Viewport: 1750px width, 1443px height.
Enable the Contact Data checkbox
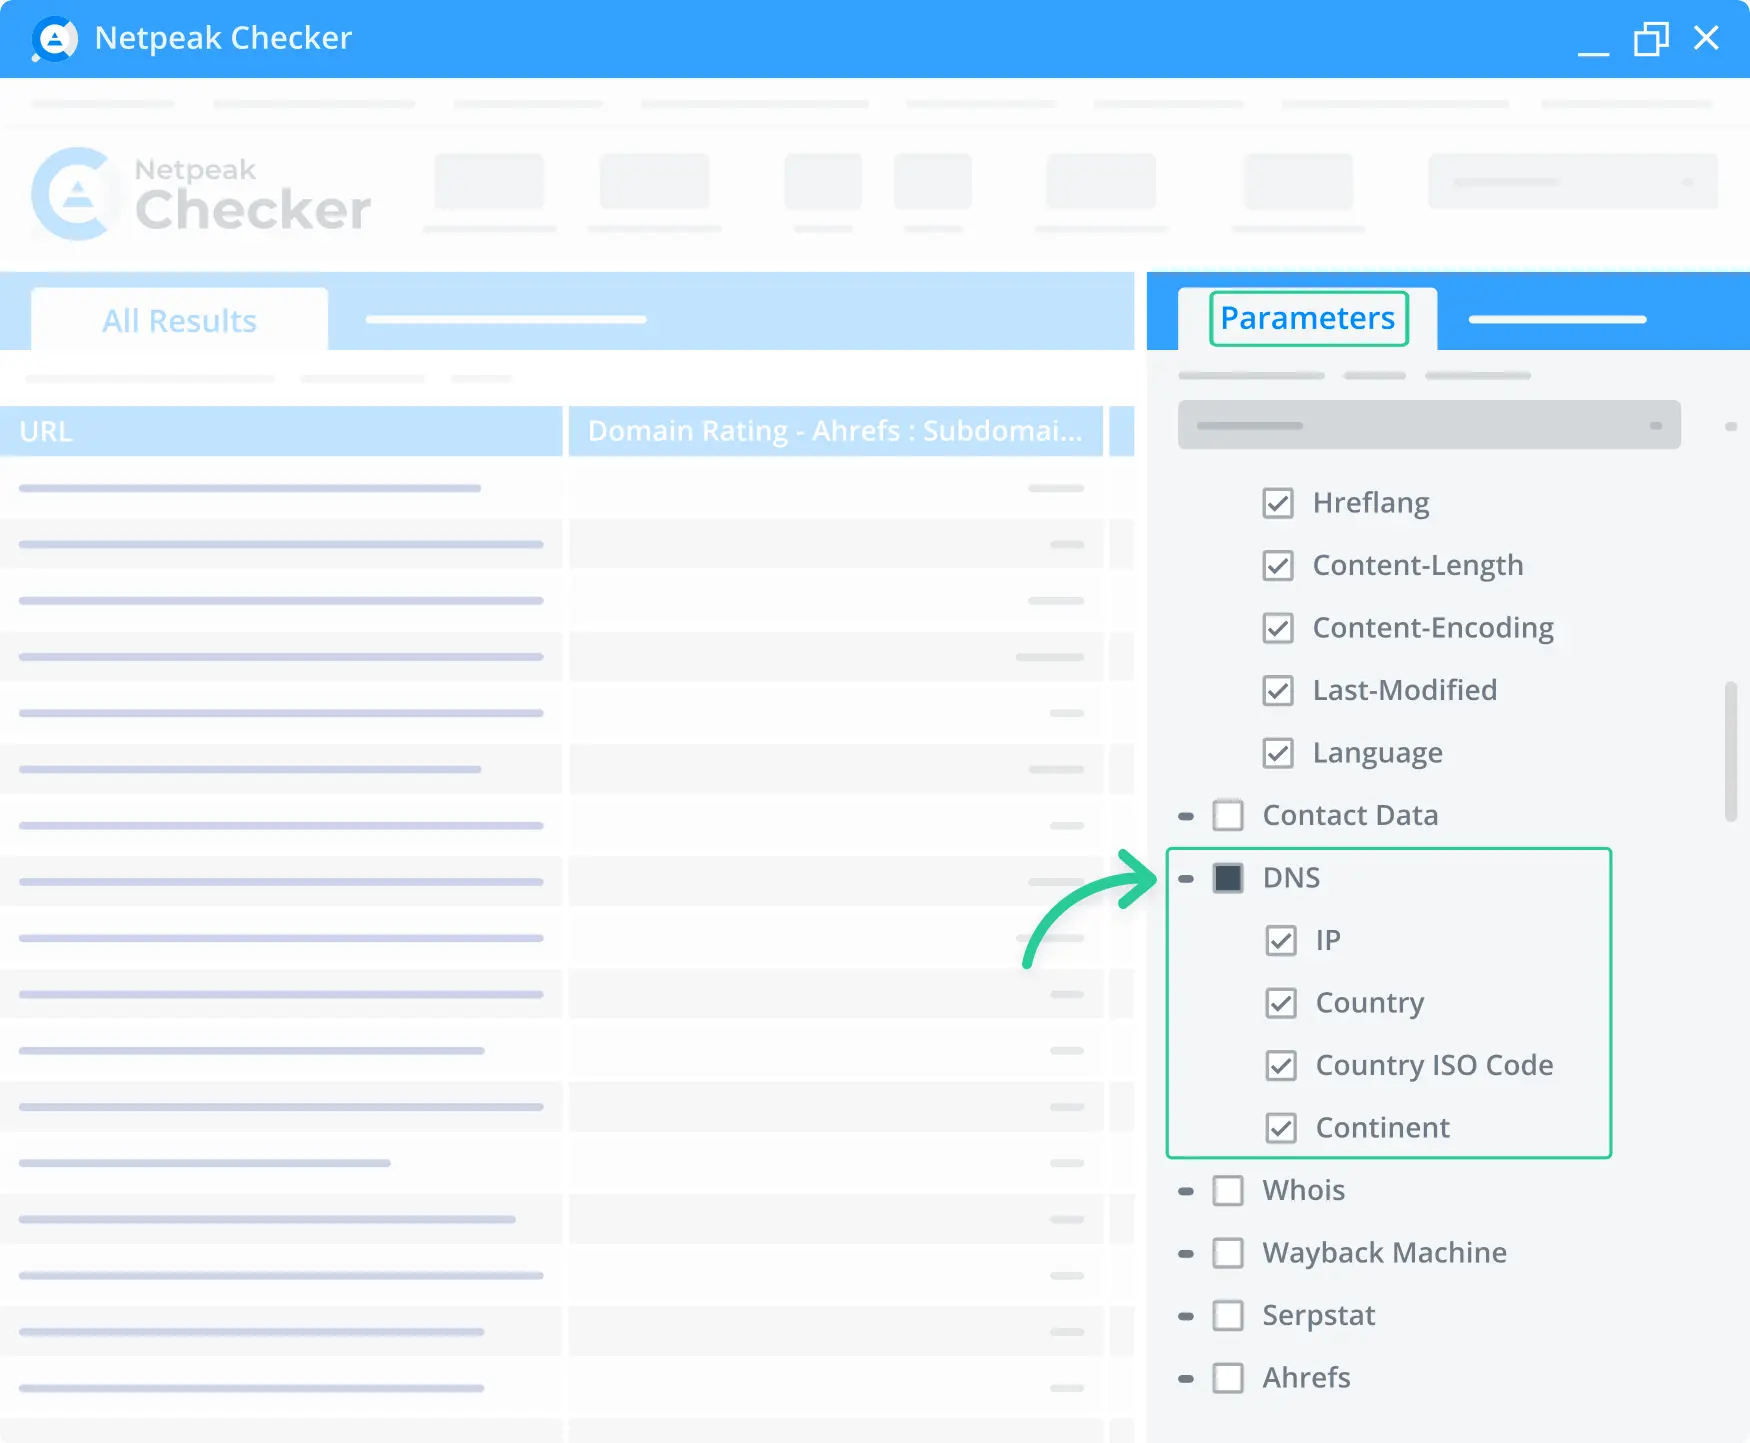(1228, 816)
